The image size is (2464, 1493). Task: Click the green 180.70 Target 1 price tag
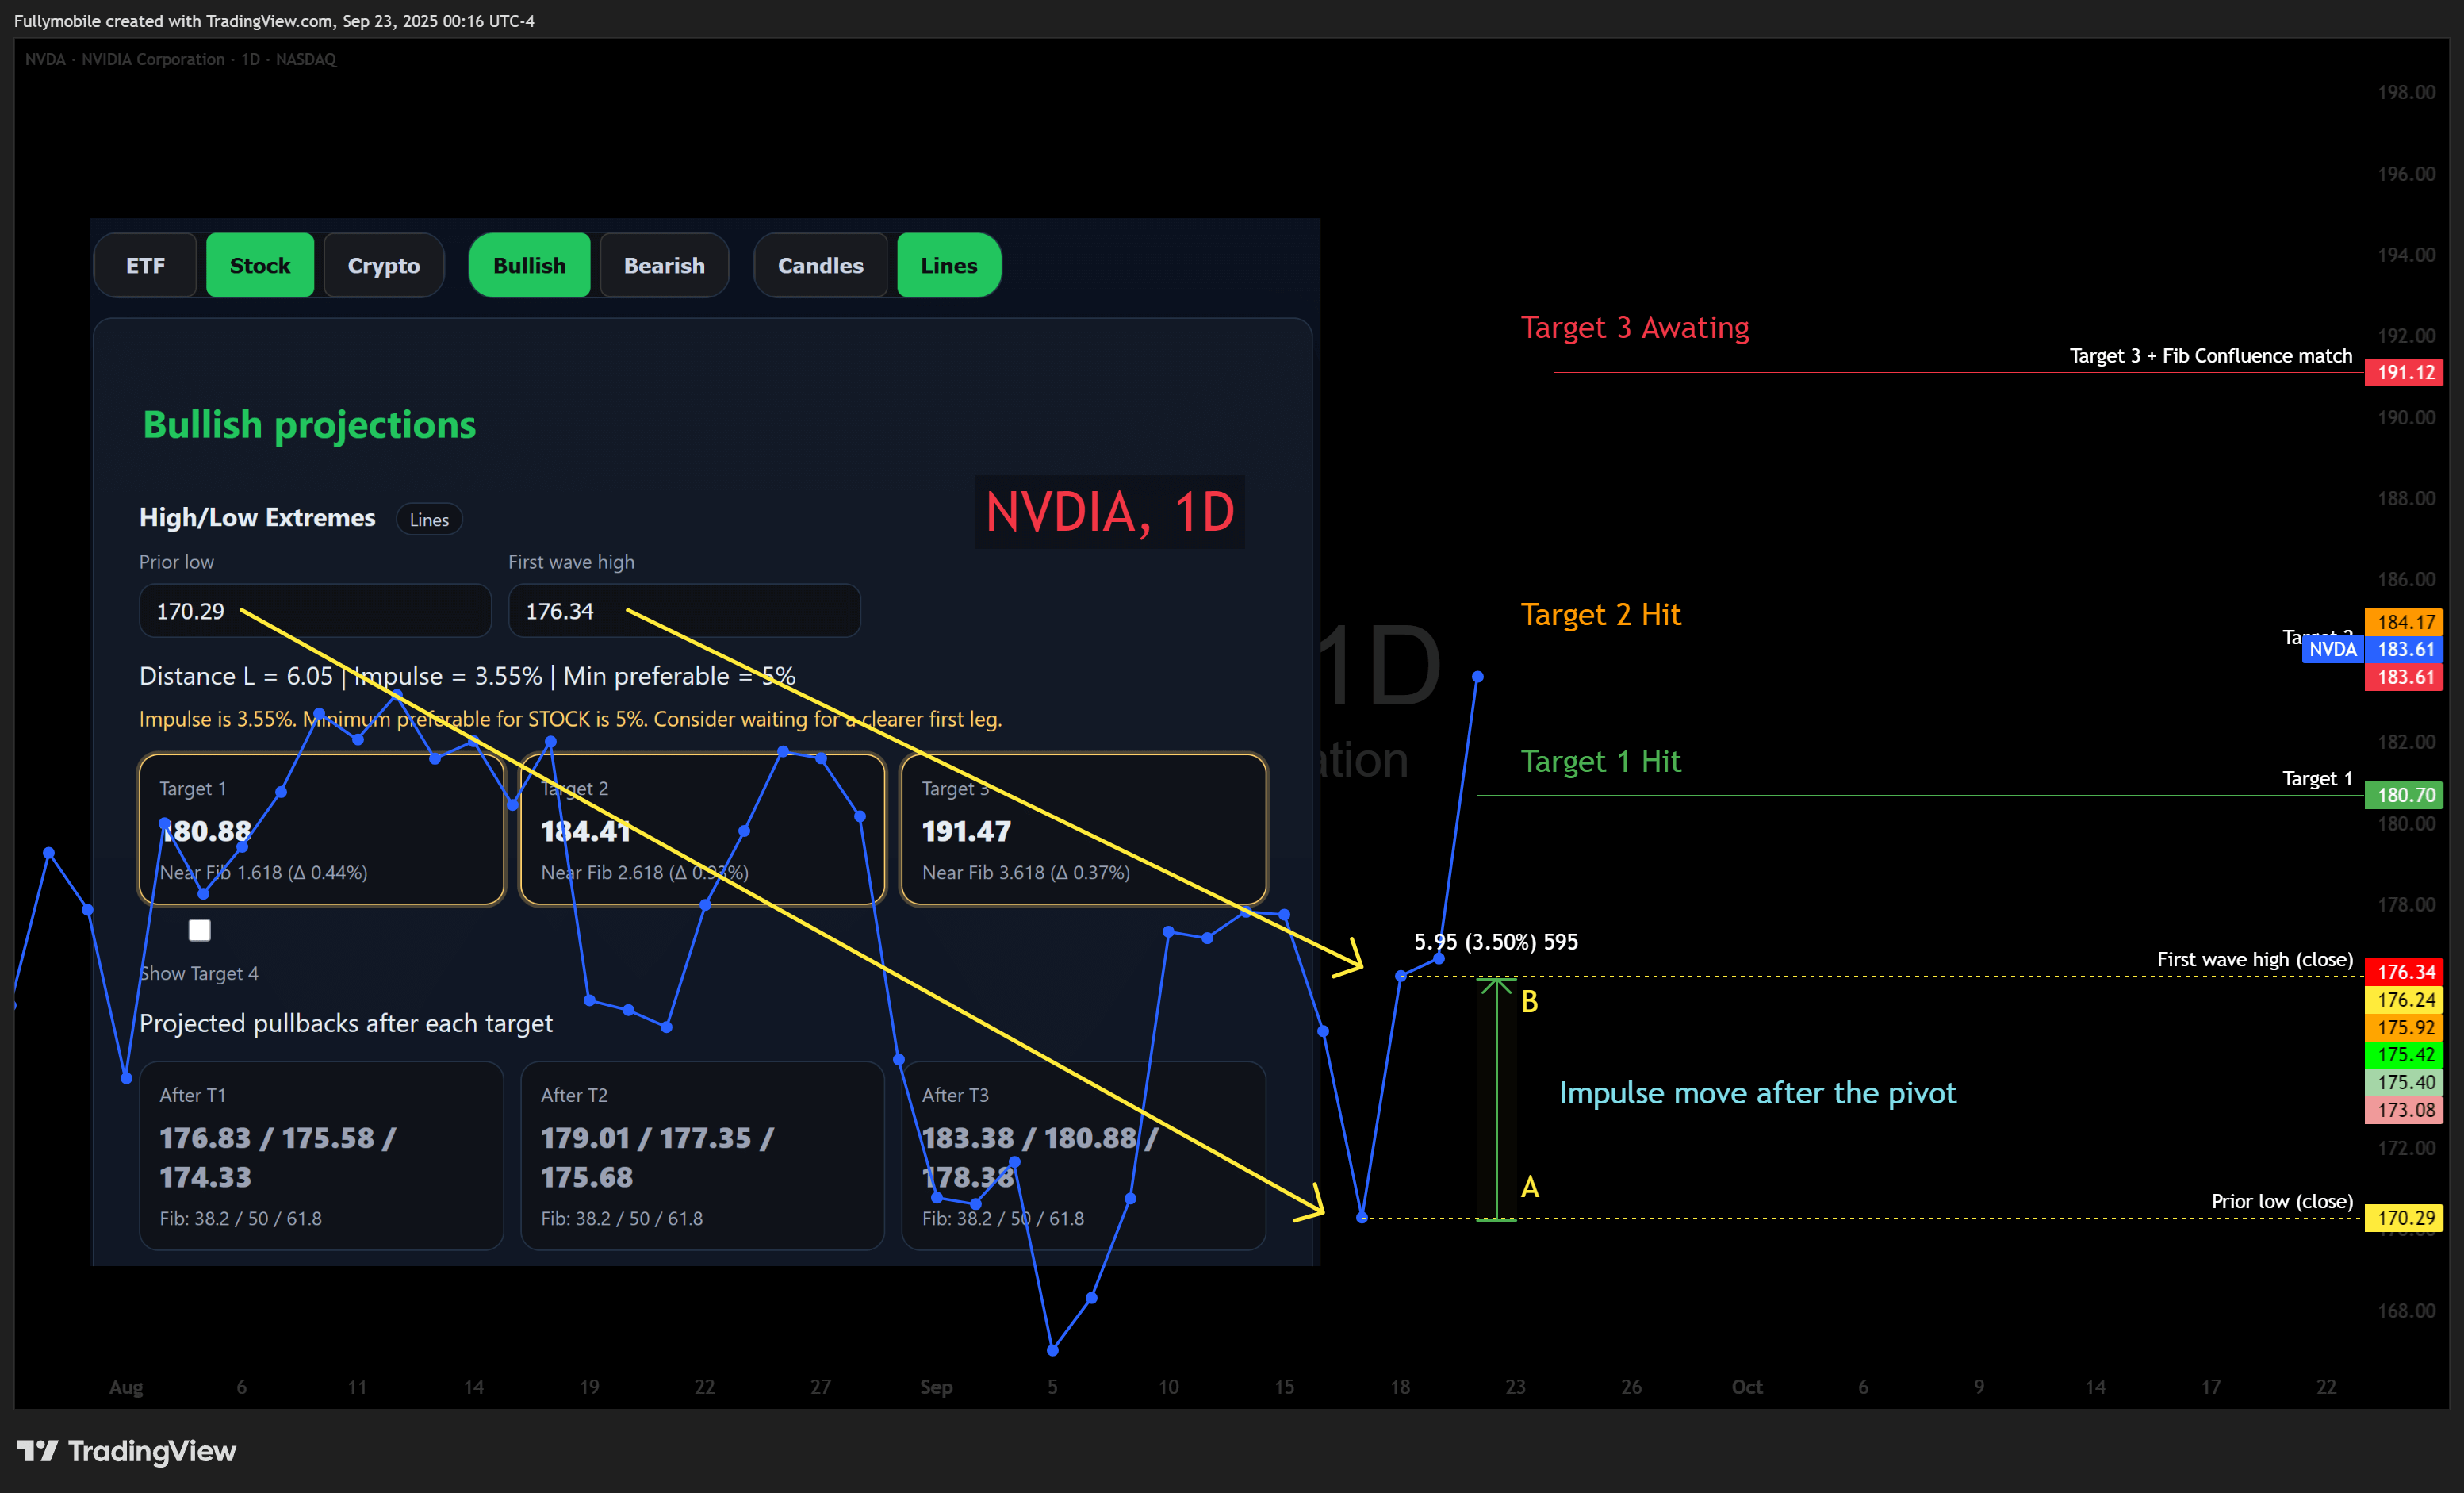pyautogui.click(x=2404, y=795)
